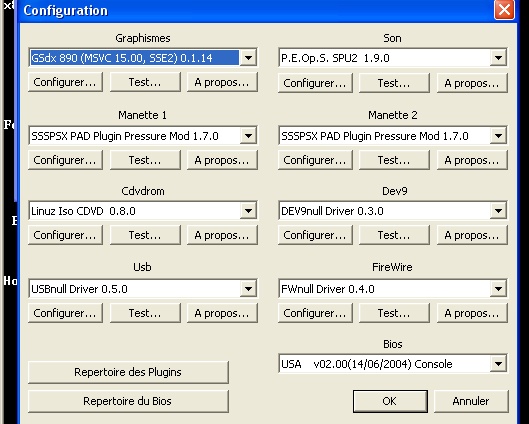Configure the Dev9 plugin
The height and width of the screenshot is (424, 529).
pos(315,235)
